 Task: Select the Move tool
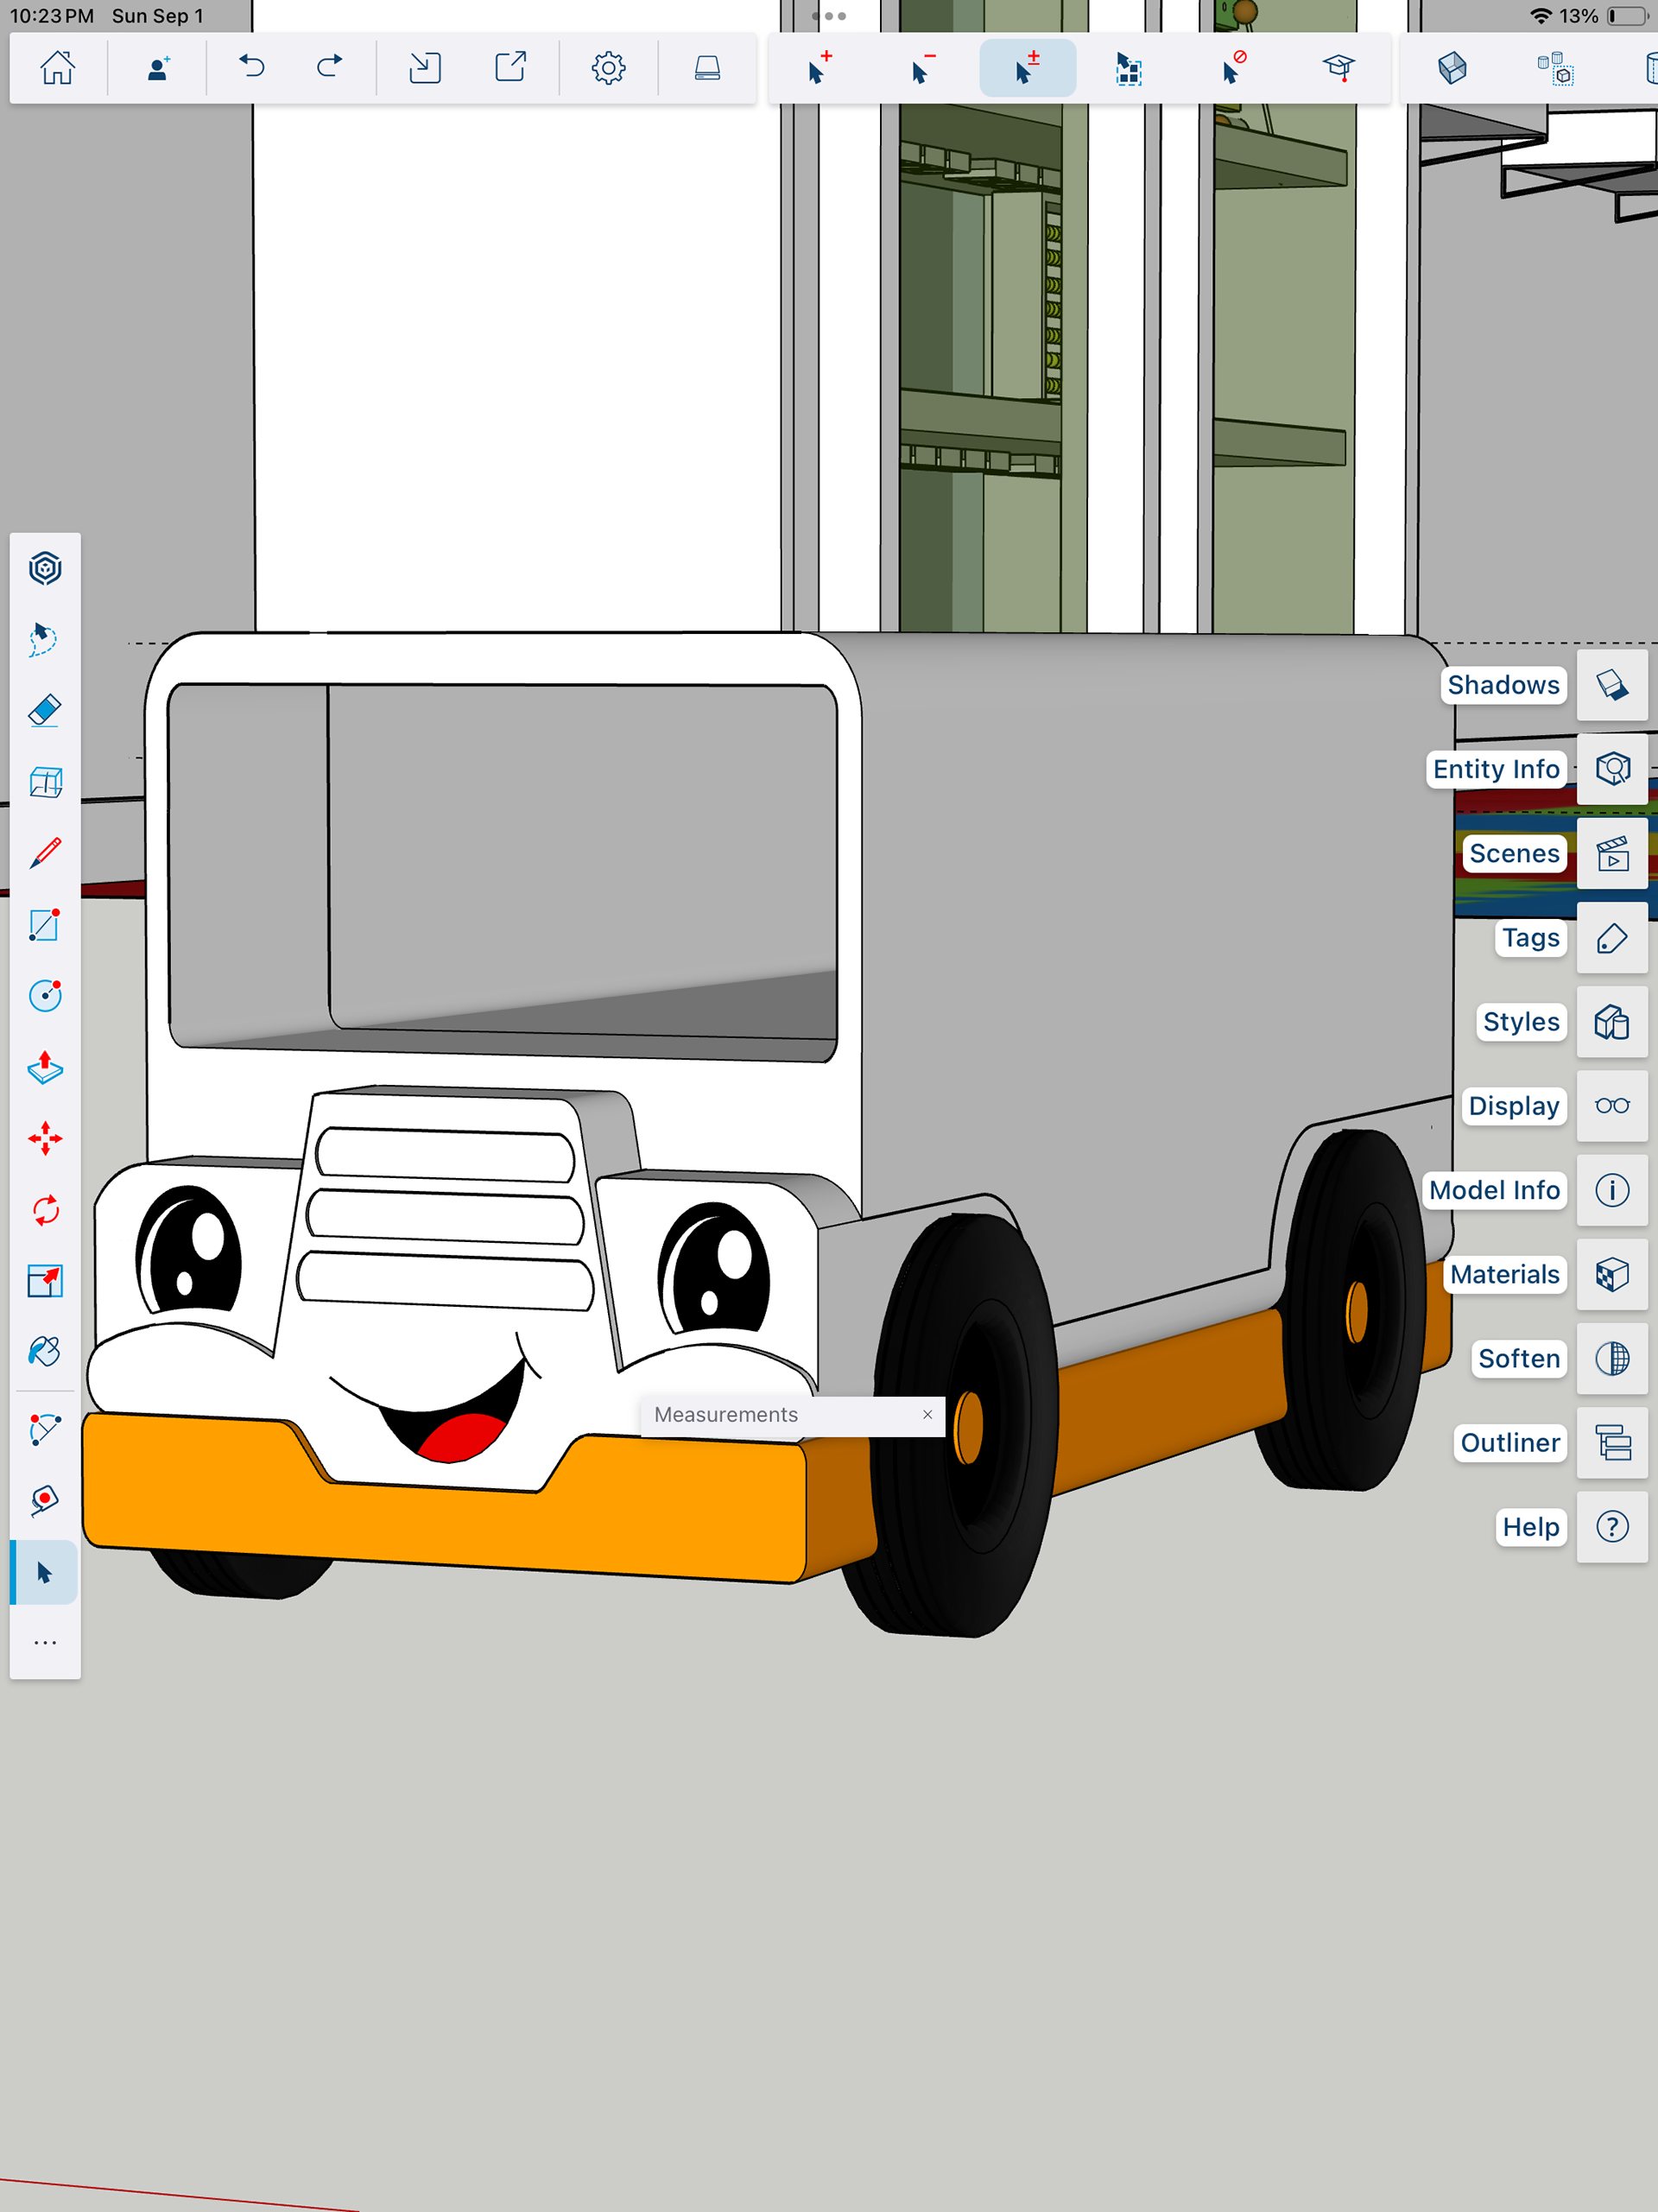point(45,1139)
